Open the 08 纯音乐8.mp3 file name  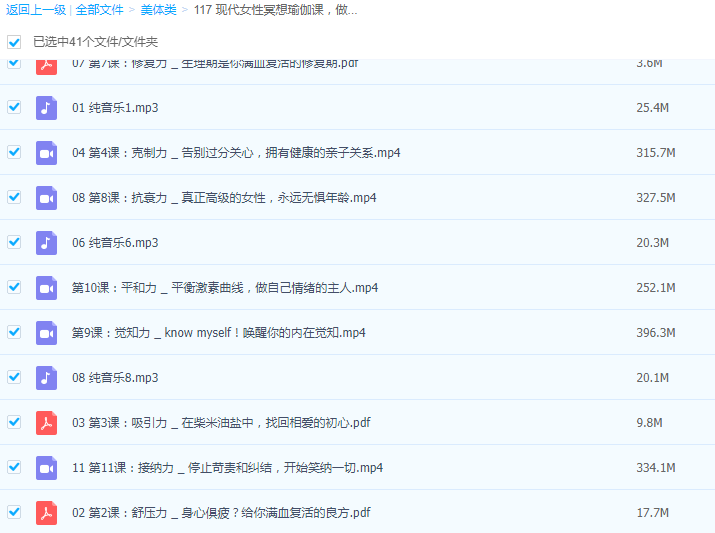point(115,378)
